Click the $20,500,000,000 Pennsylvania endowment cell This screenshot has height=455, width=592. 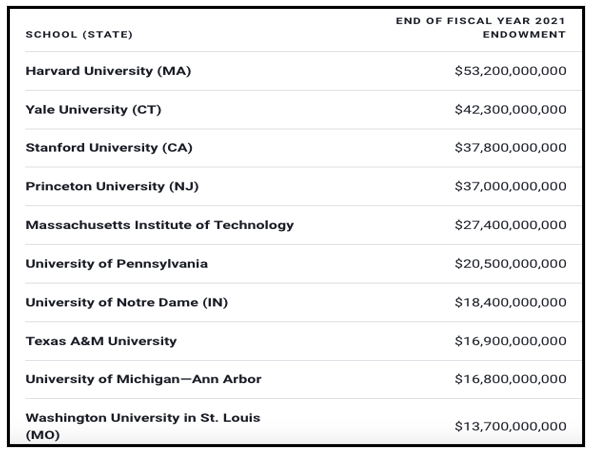[510, 264]
